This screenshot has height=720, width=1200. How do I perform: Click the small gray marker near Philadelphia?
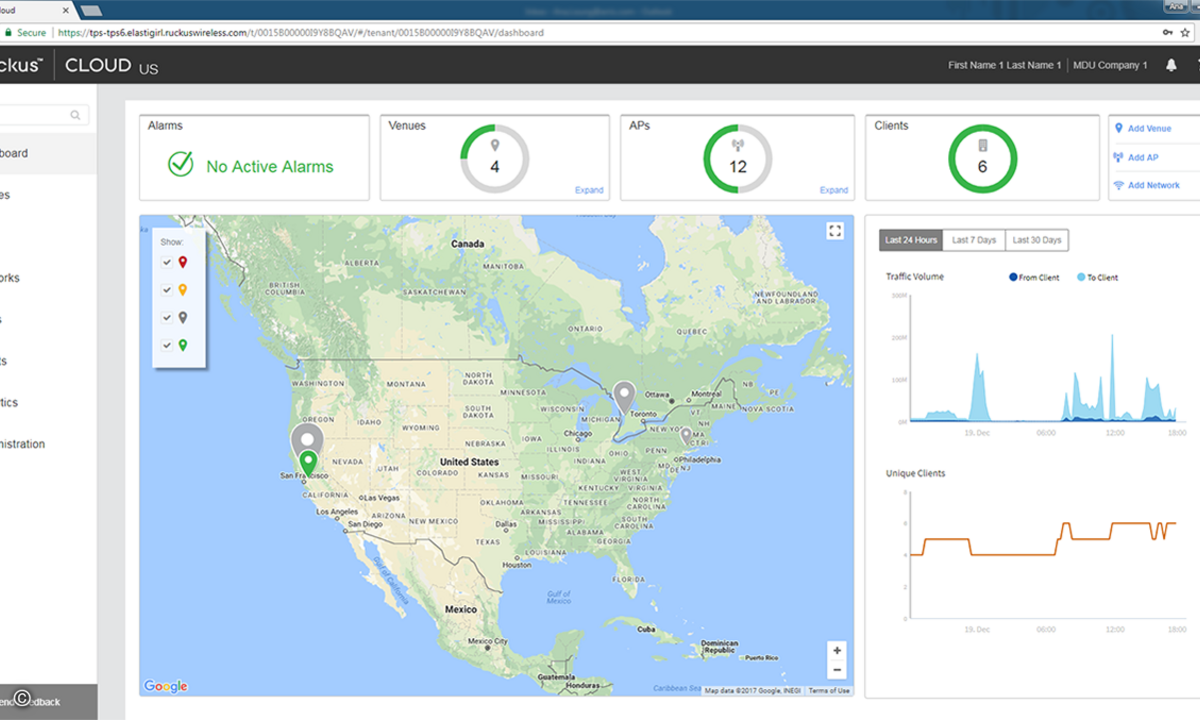686,436
